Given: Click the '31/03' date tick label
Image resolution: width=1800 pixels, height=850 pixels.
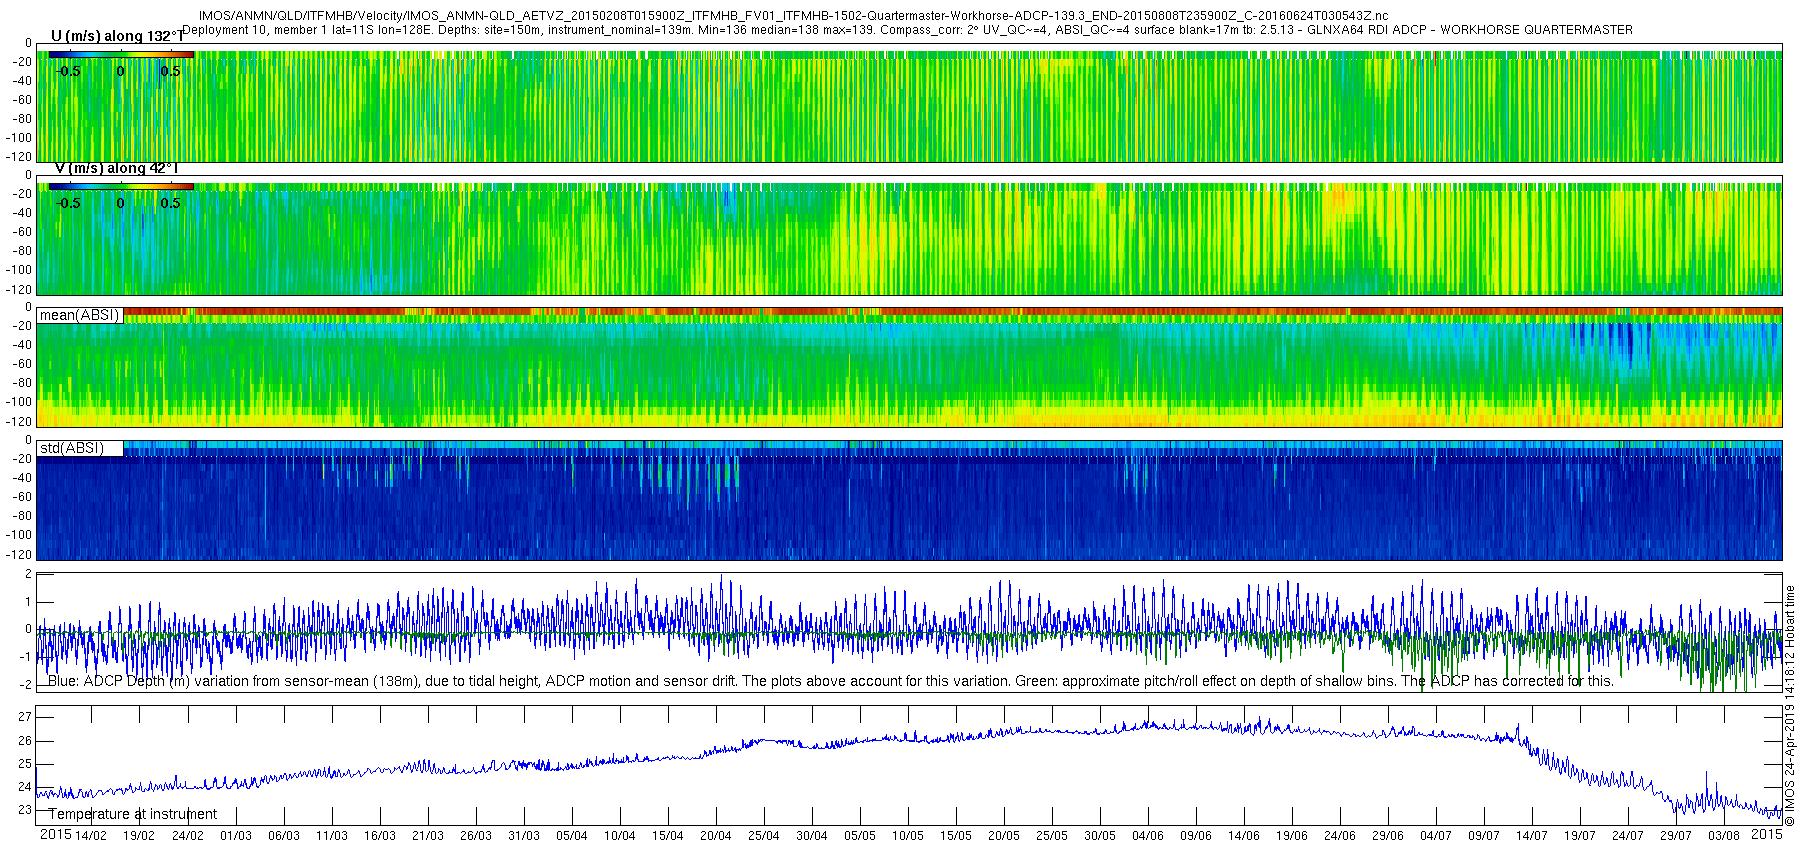Looking at the screenshot, I should [524, 836].
